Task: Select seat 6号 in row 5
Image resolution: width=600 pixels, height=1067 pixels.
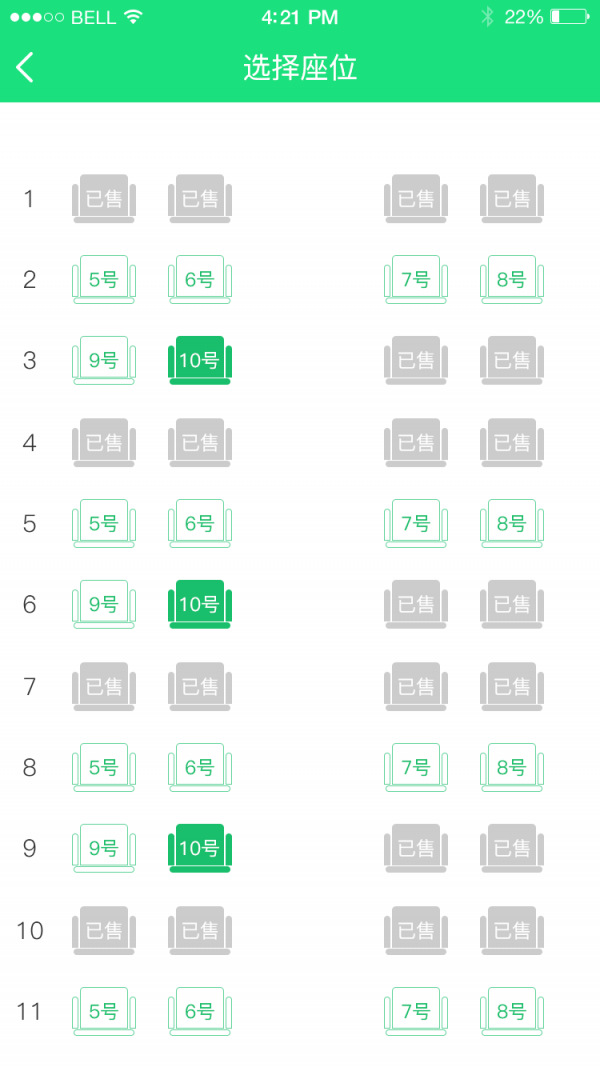Action: (200, 523)
